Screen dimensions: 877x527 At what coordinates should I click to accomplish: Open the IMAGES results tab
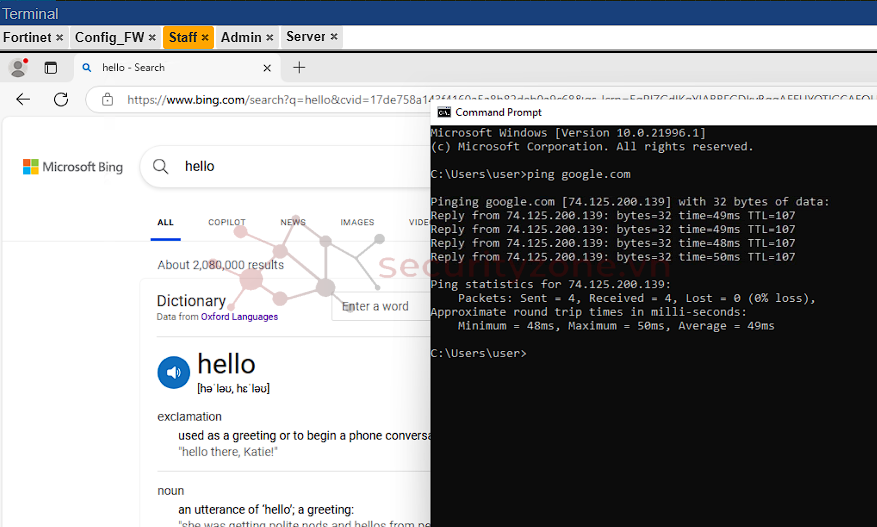pos(357,223)
